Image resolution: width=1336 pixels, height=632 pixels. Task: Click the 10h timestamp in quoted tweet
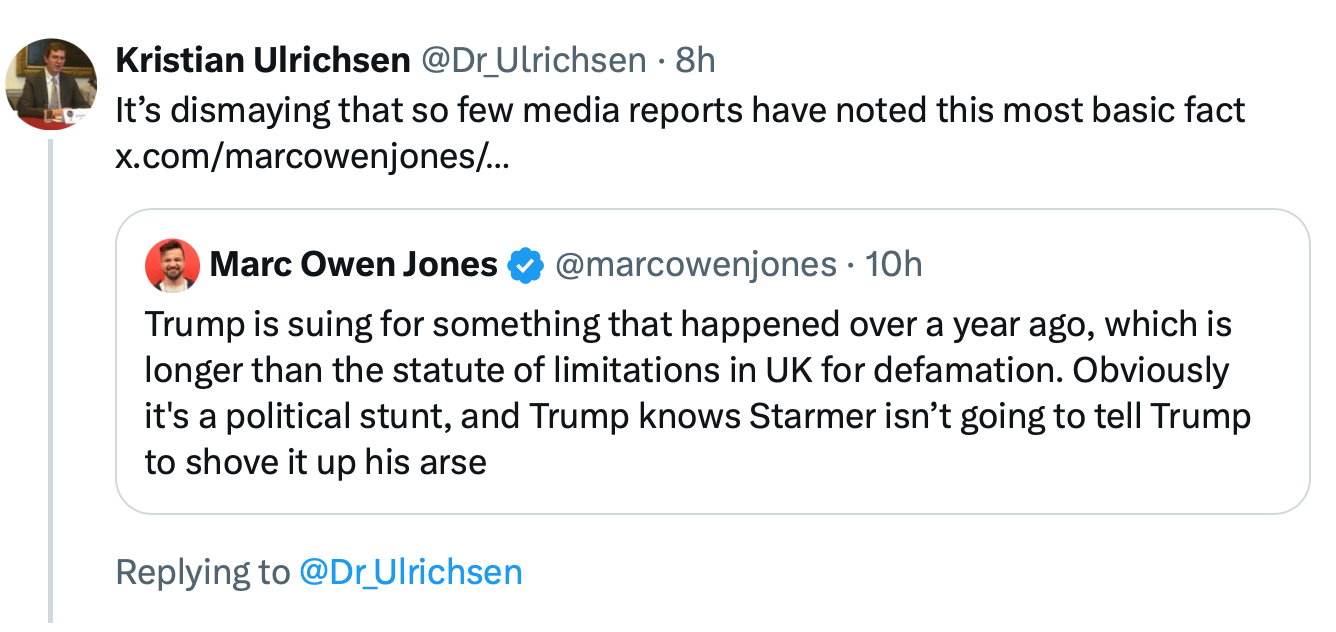point(893,265)
